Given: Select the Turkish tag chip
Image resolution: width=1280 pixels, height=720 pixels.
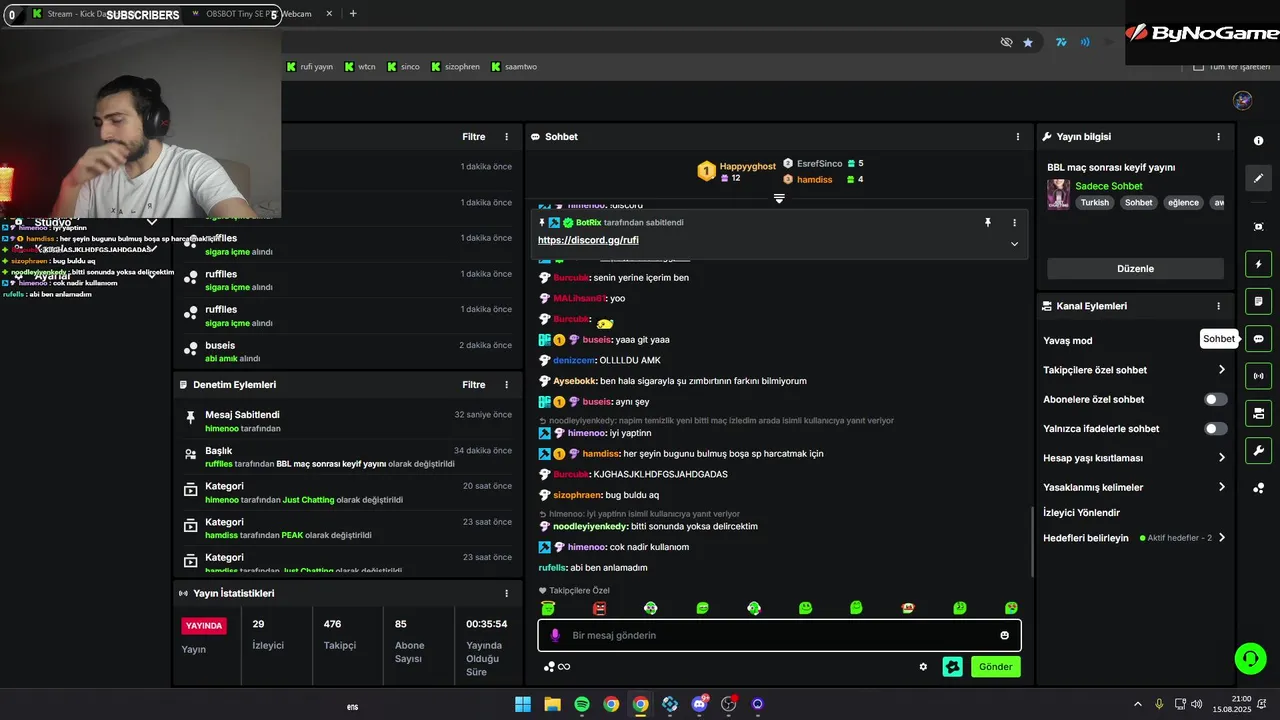Looking at the screenshot, I should pyautogui.click(x=1094, y=202).
